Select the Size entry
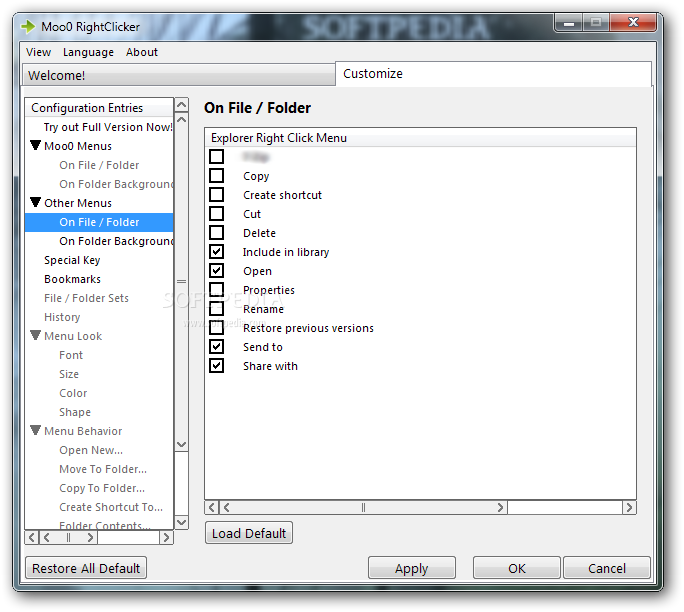 click(x=69, y=374)
